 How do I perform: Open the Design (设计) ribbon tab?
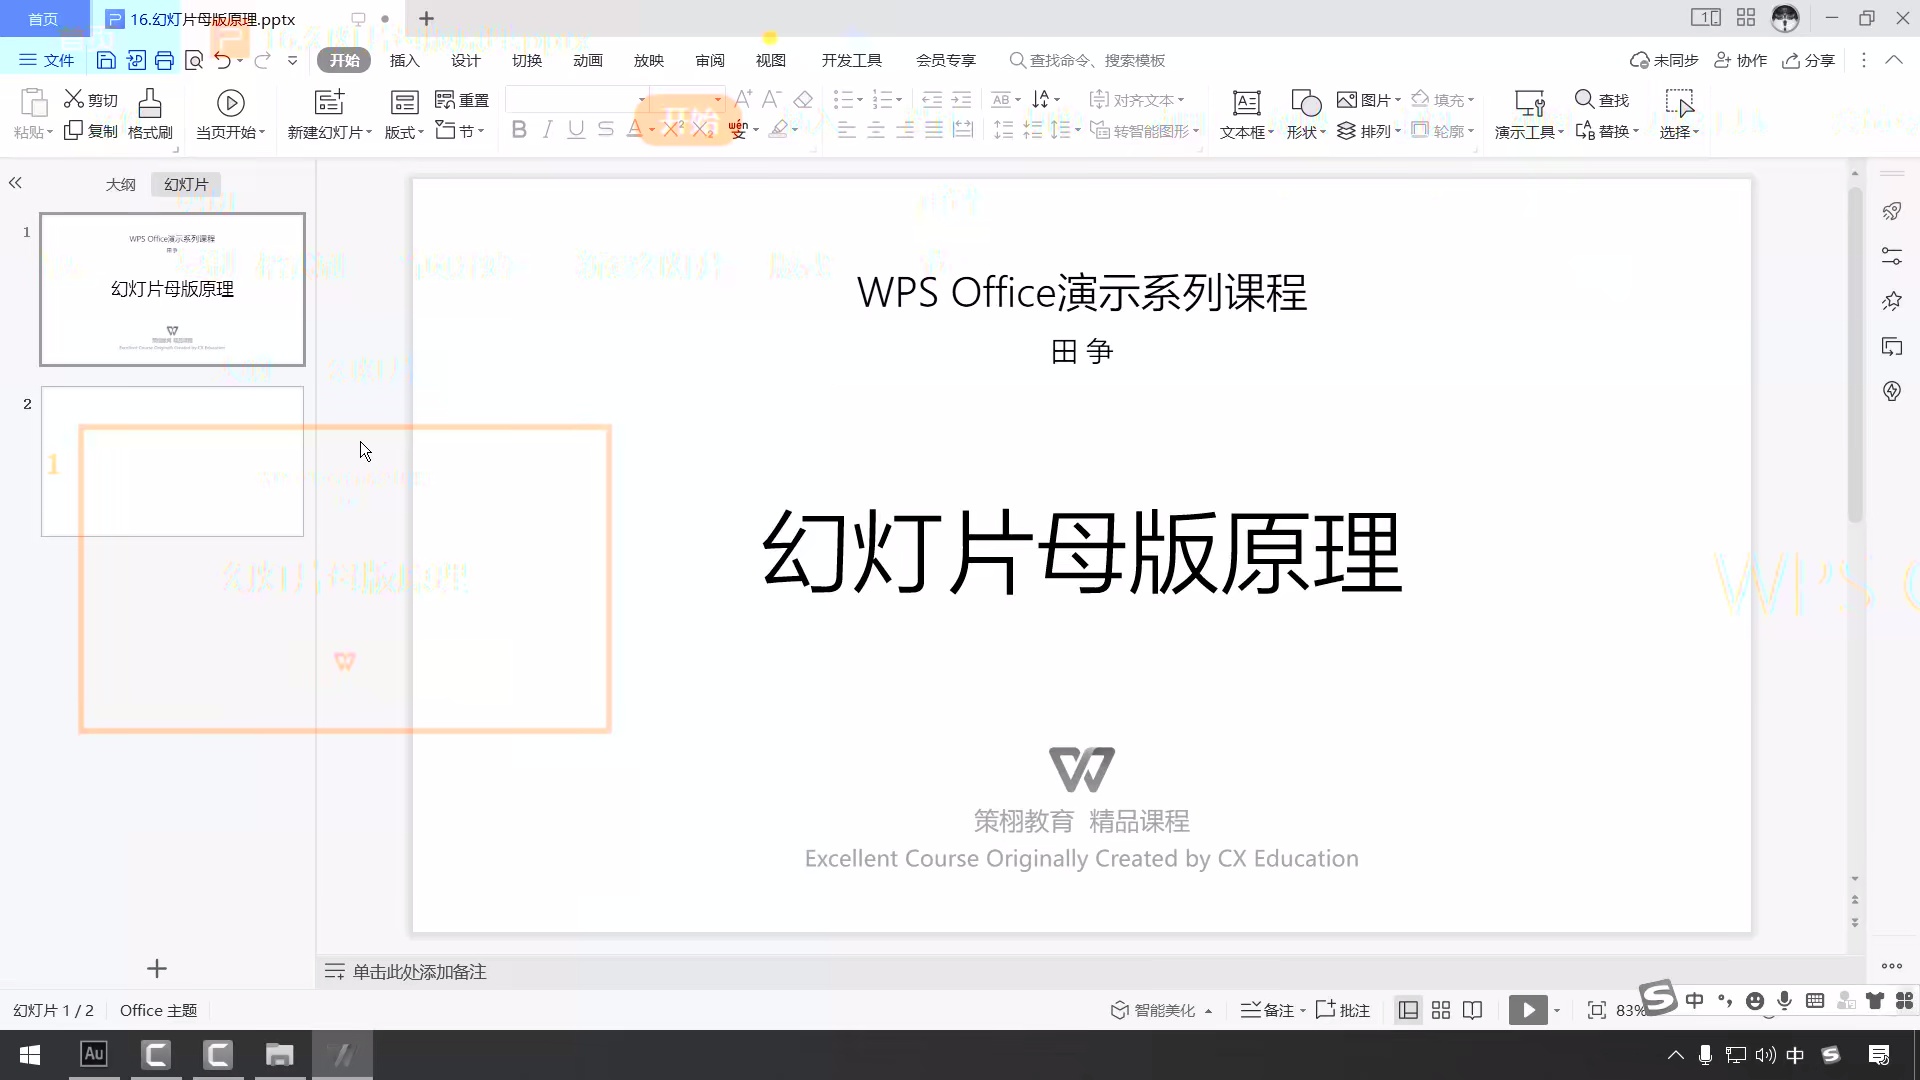click(465, 60)
